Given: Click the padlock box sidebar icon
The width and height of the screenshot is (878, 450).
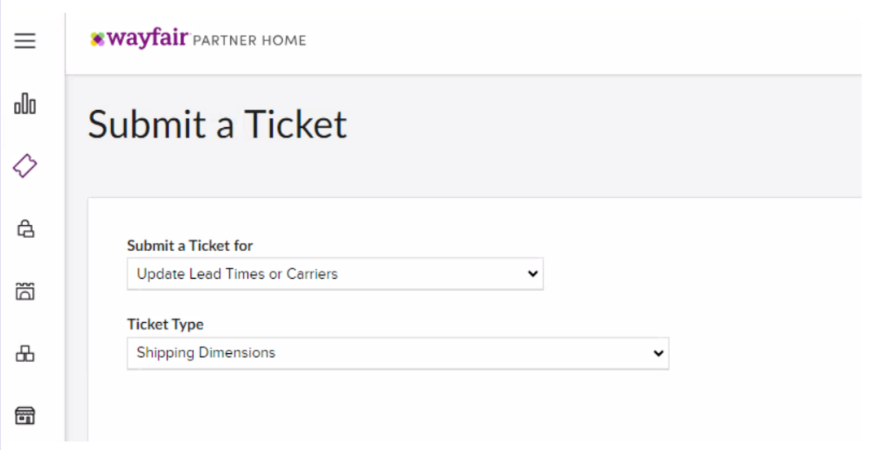Looking at the screenshot, I should [25, 229].
